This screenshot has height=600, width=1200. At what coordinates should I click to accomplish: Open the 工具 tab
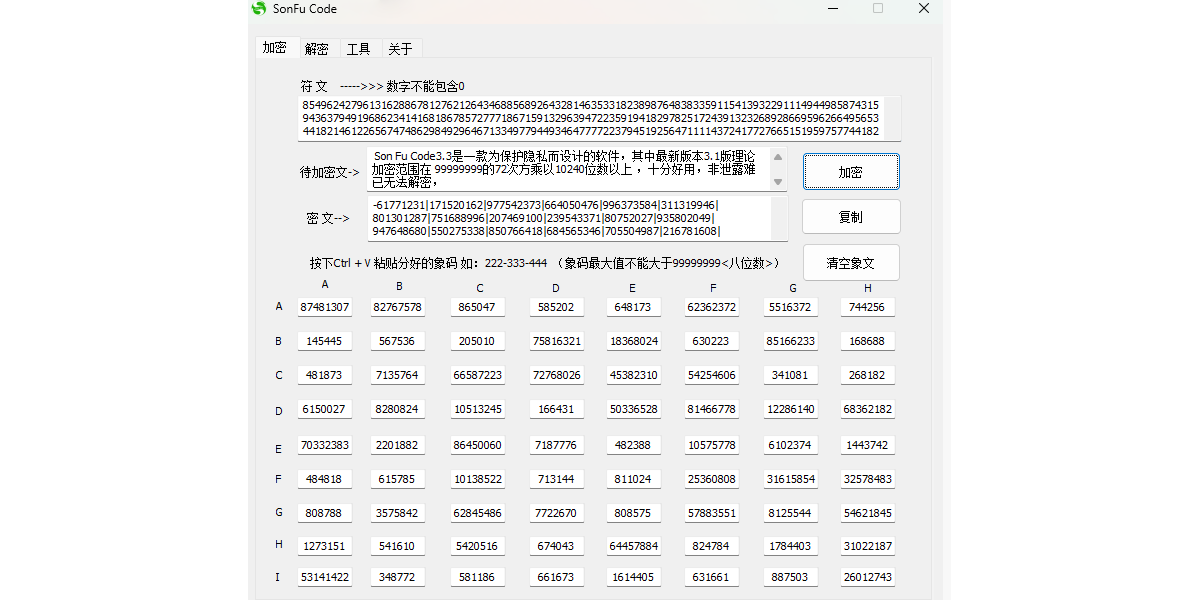pos(359,48)
